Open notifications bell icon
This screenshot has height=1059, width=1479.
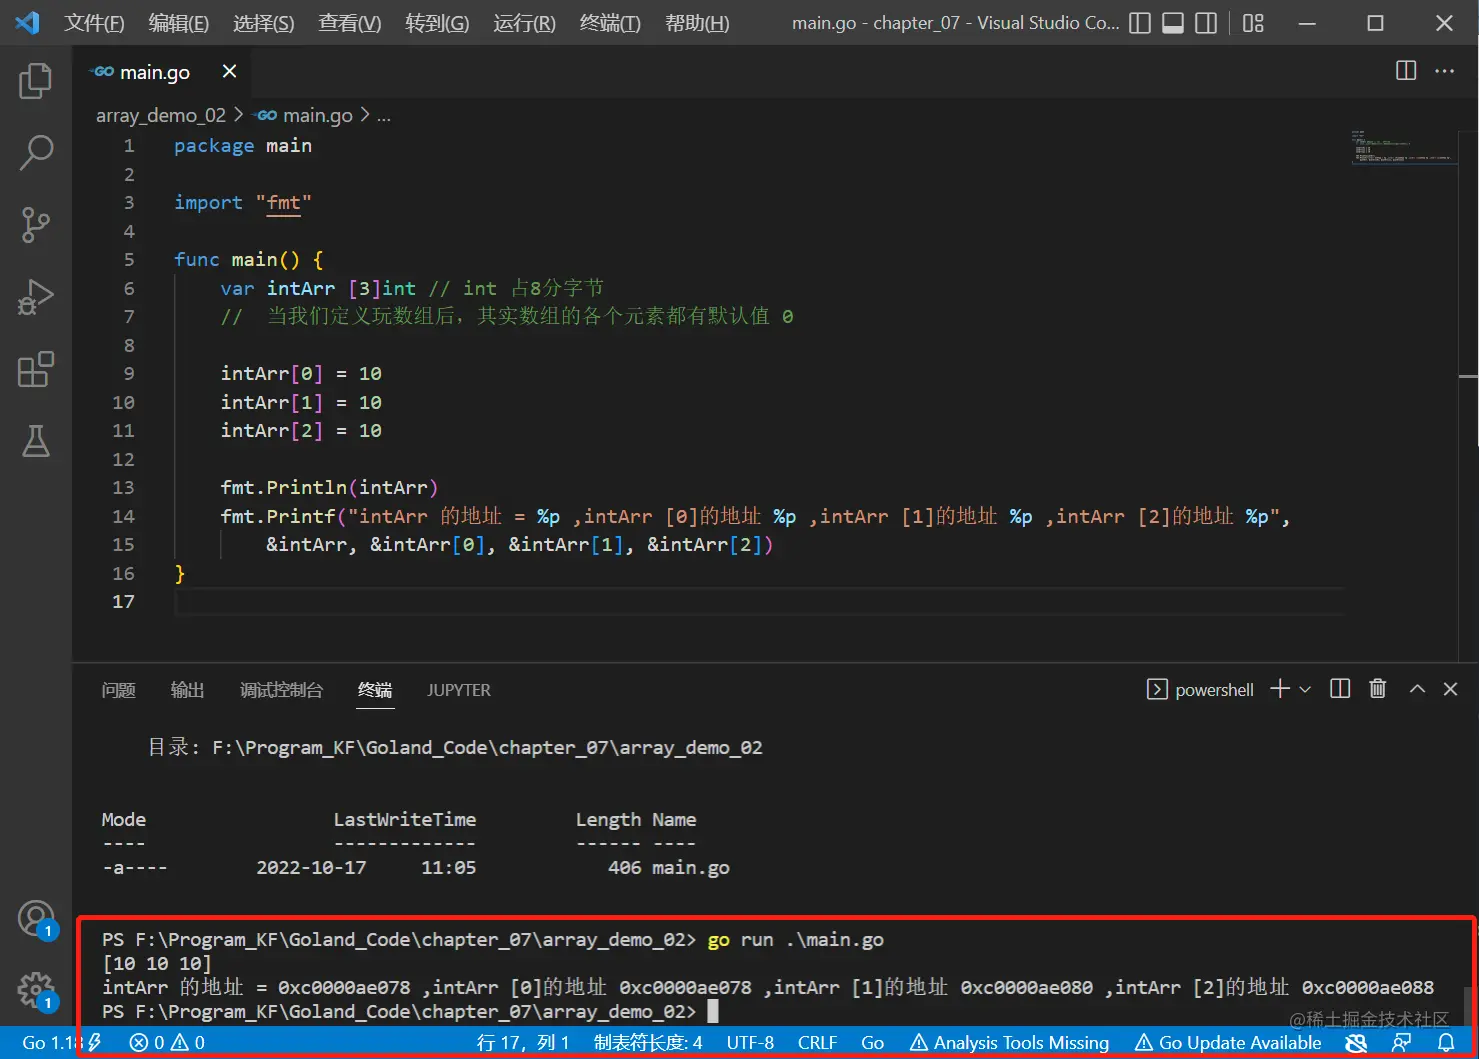[x=1446, y=1042]
